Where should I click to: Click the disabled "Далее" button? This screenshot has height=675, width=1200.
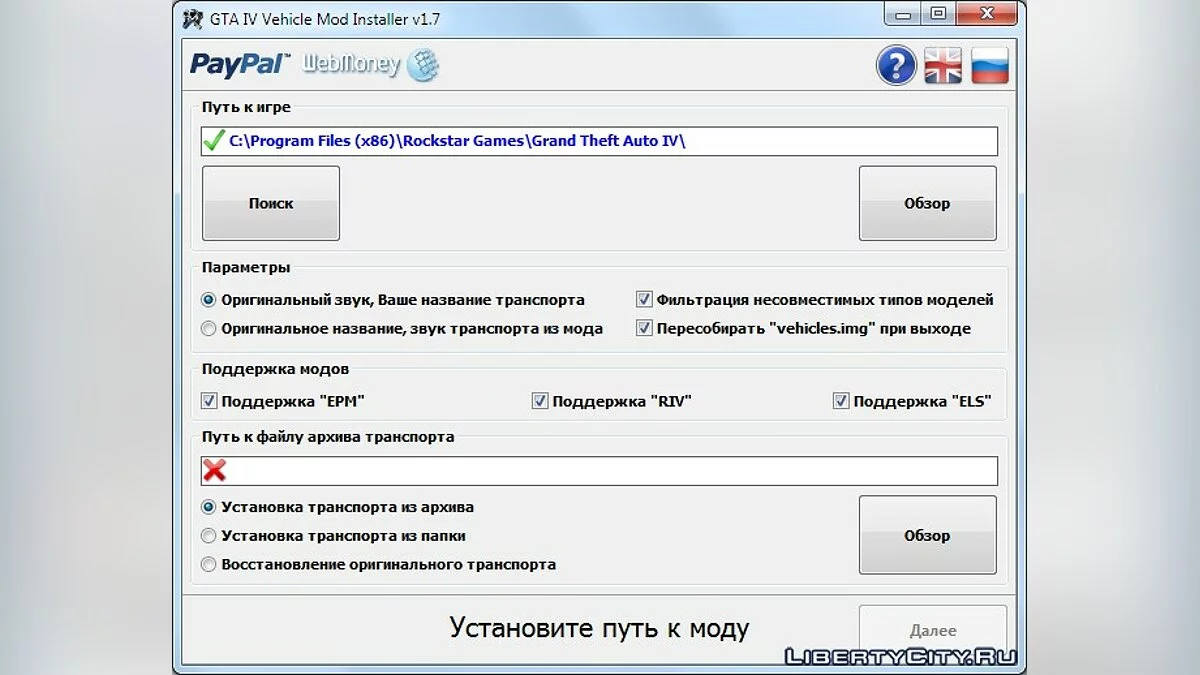pos(932,629)
